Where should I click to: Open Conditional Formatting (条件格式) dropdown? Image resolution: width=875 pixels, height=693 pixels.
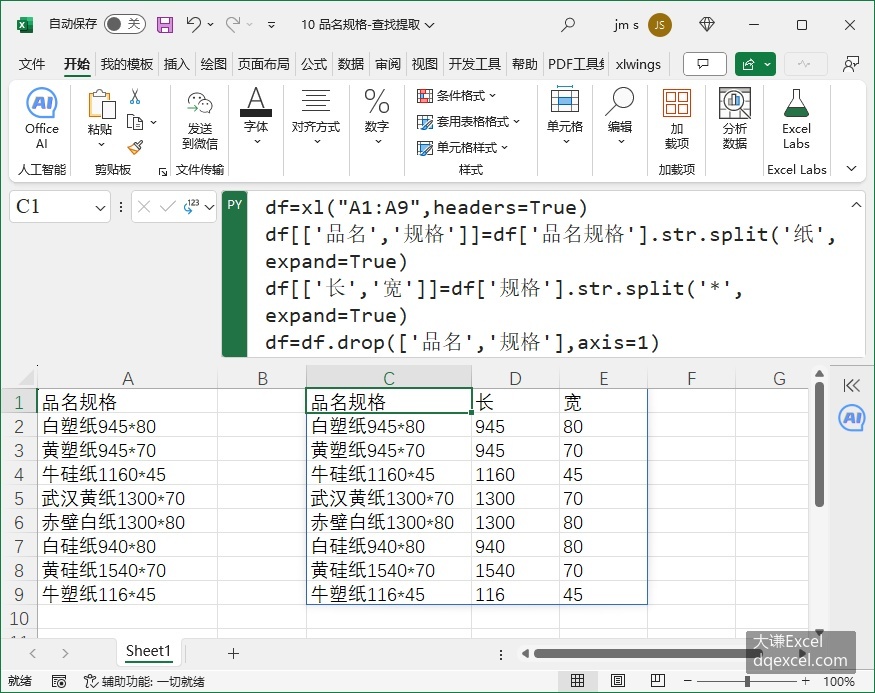click(x=456, y=96)
